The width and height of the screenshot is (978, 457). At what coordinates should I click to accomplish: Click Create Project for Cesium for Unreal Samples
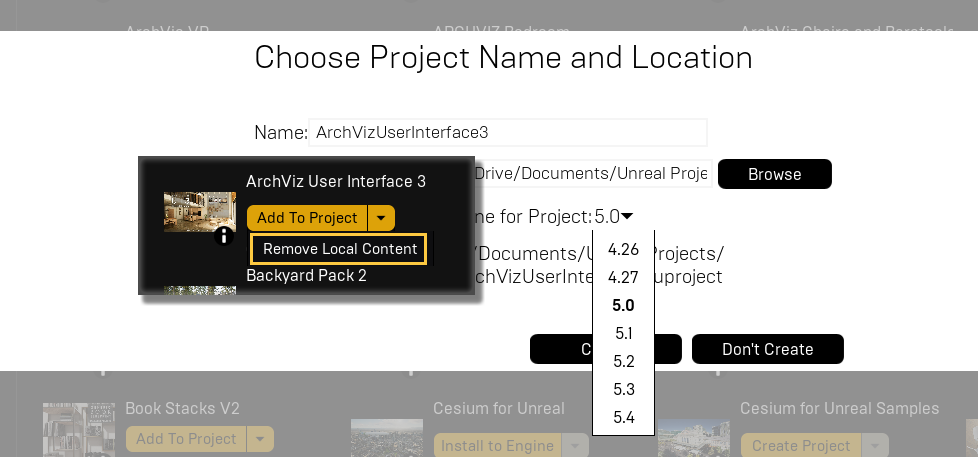tap(801, 446)
